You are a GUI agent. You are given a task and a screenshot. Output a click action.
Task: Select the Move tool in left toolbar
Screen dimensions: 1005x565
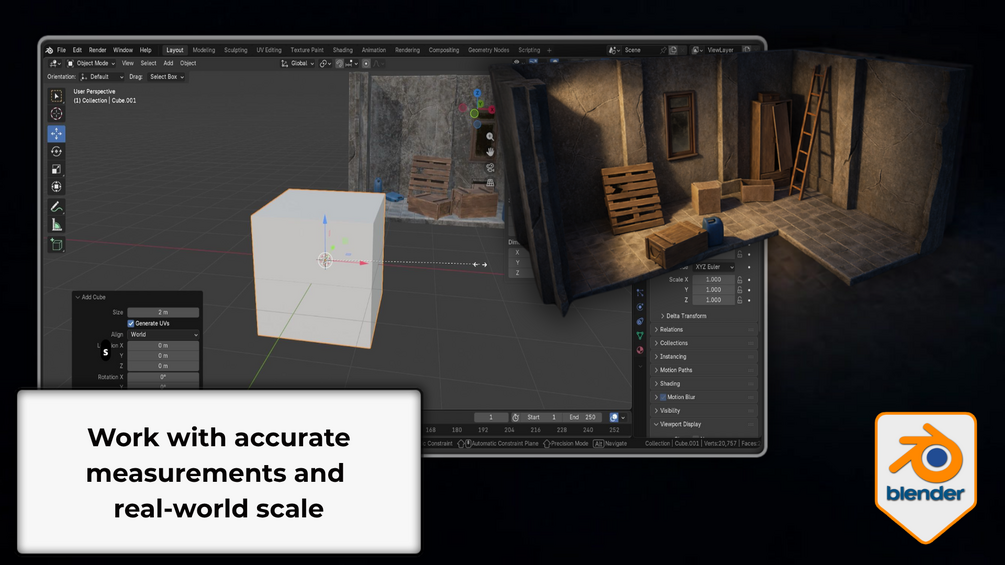56,133
